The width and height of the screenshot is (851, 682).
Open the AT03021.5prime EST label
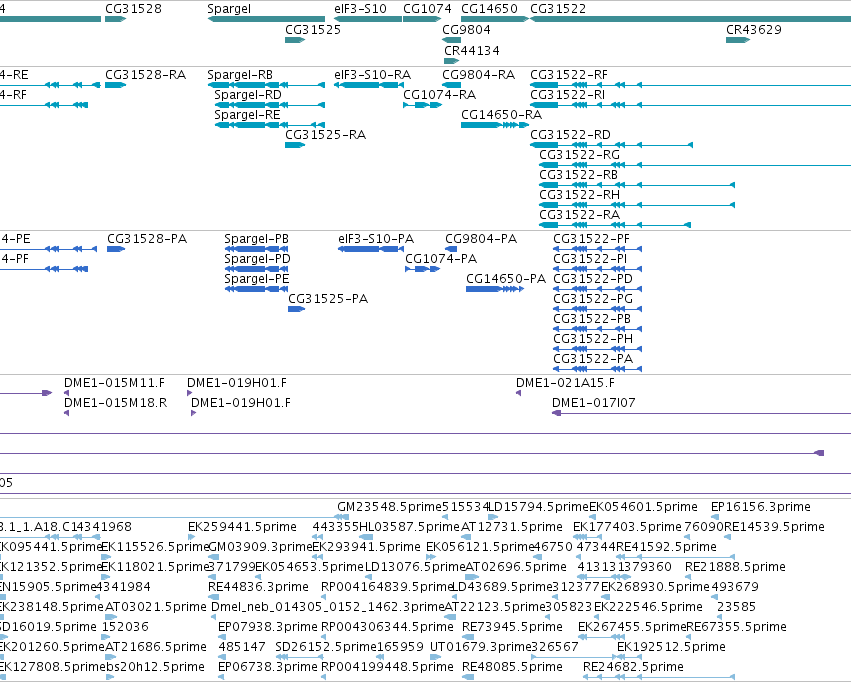click(155, 607)
